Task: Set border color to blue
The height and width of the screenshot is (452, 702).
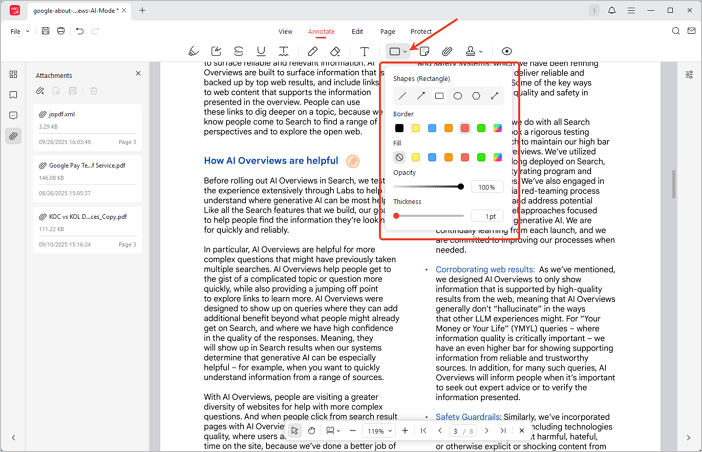Action: pyautogui.click(x=432, y=128)
